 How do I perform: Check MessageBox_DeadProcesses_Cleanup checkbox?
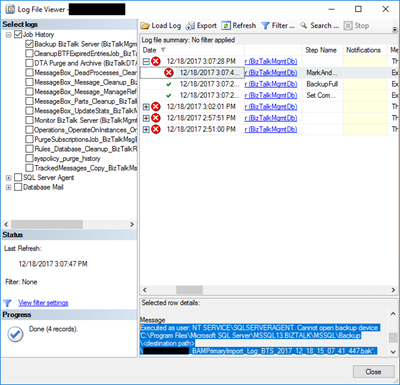pyautogui.click(x=29, y=73)
